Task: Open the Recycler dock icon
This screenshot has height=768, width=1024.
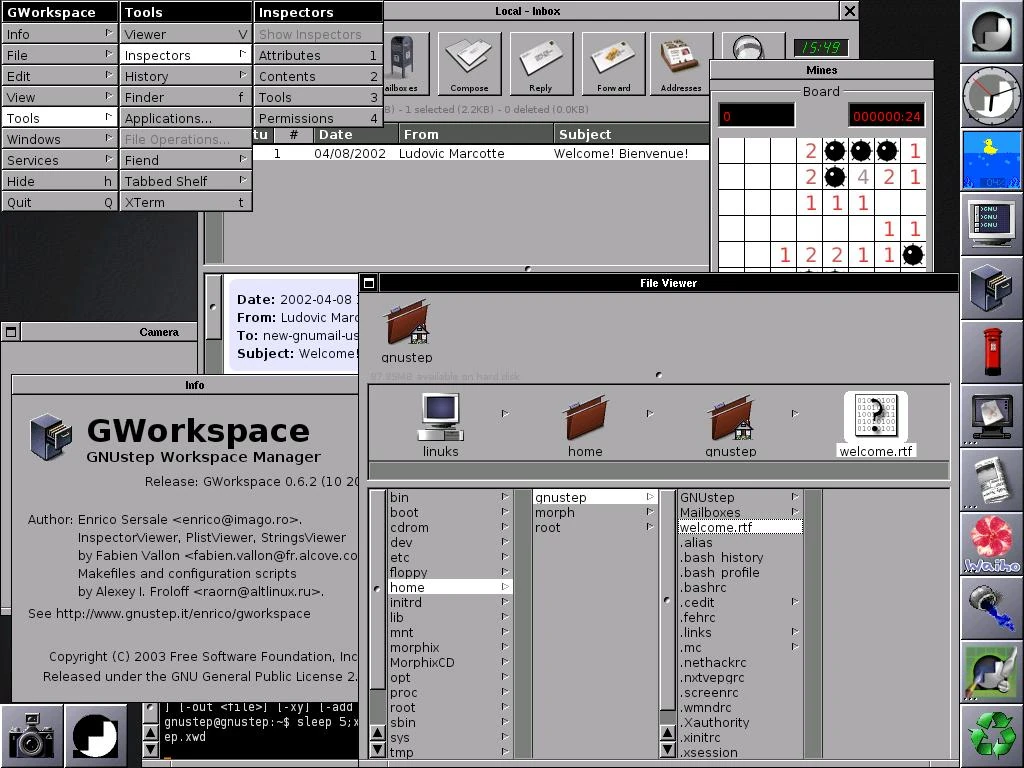Action: (991, 733)
